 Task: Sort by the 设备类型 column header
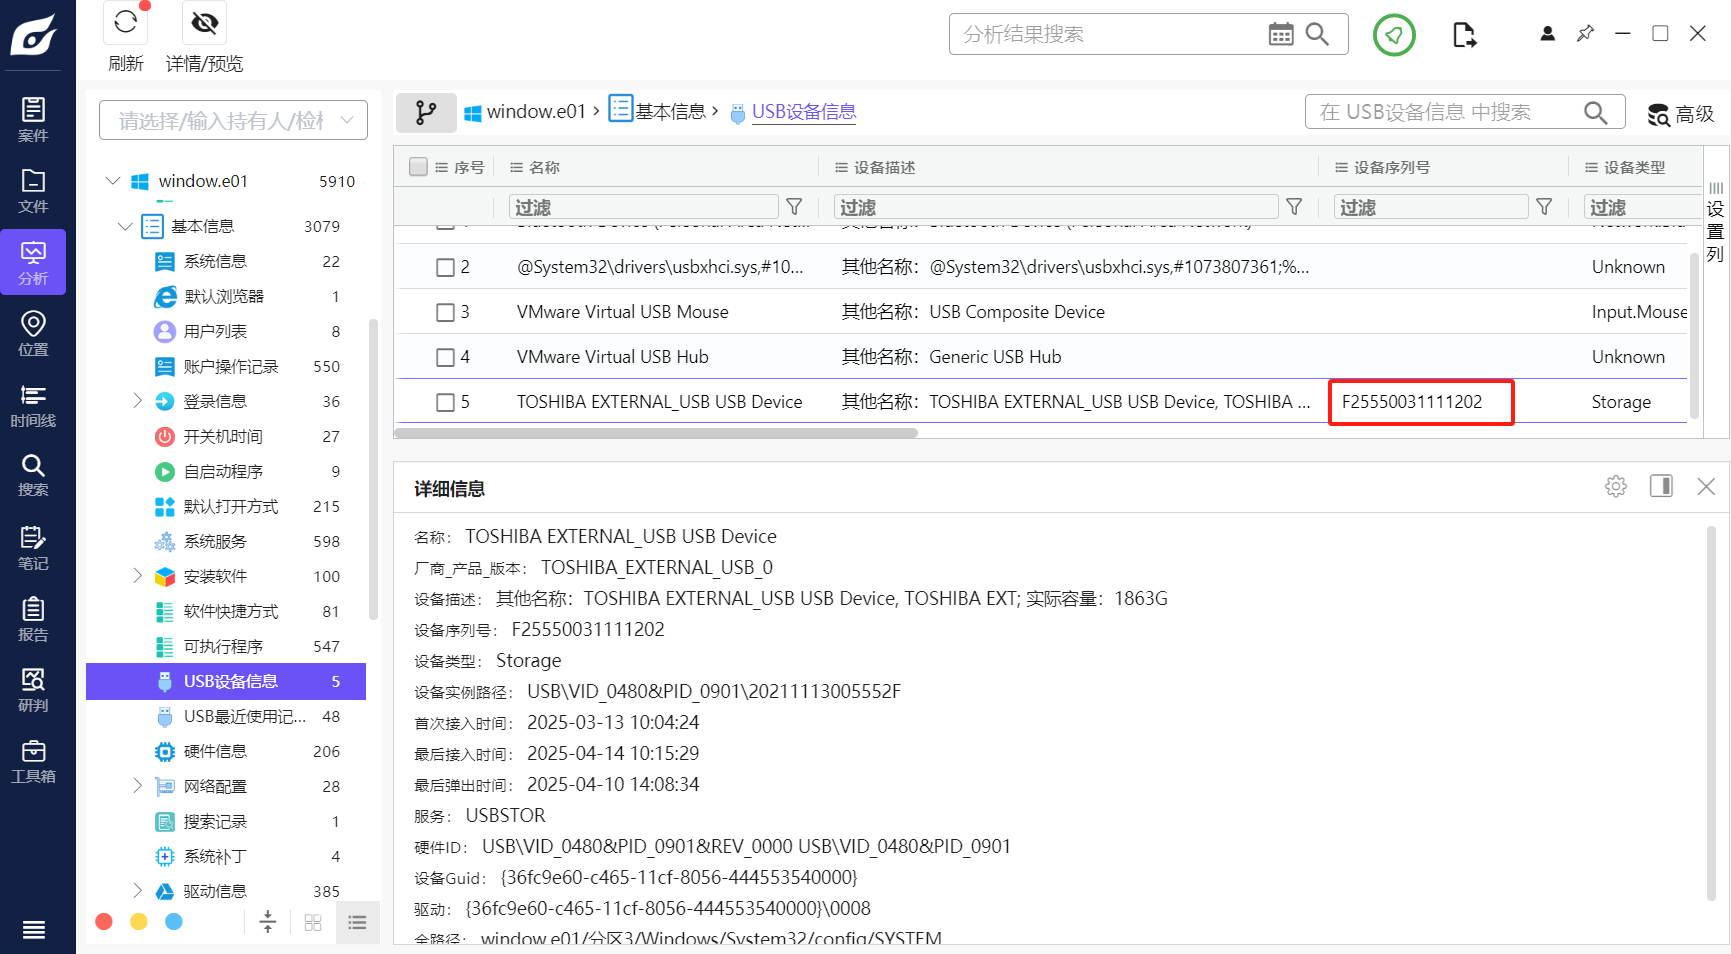1634,167
